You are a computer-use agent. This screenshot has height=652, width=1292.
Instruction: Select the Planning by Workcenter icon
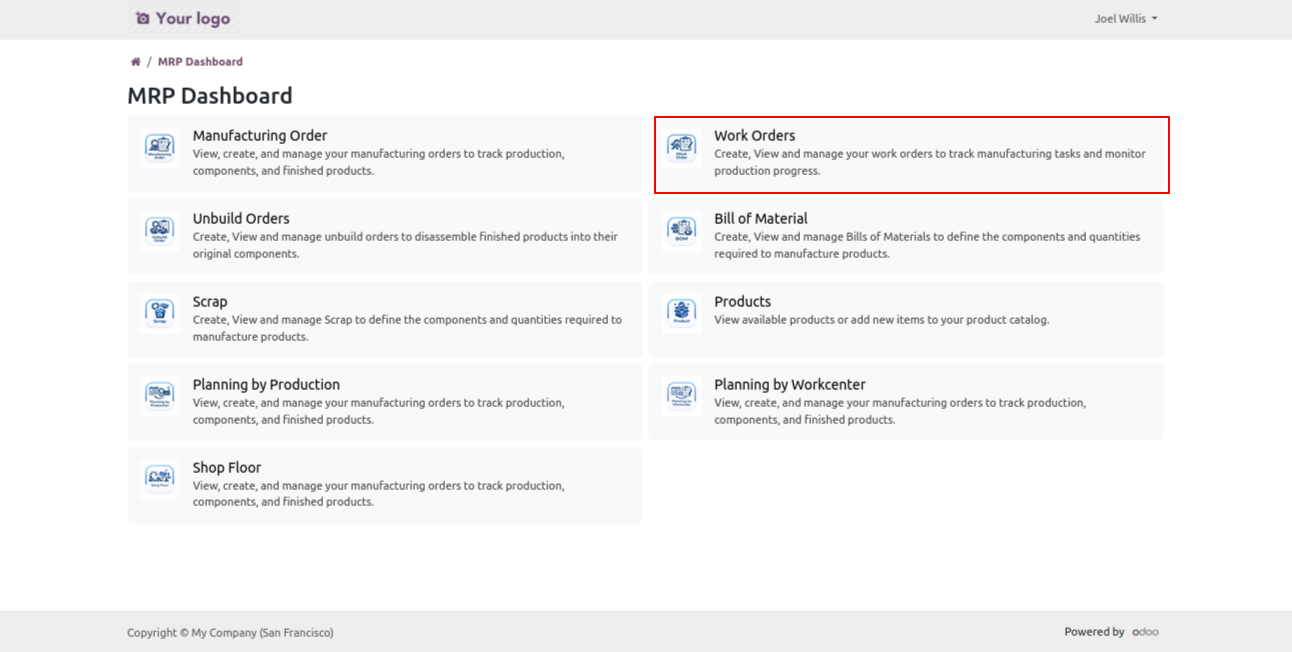[681, 396]
